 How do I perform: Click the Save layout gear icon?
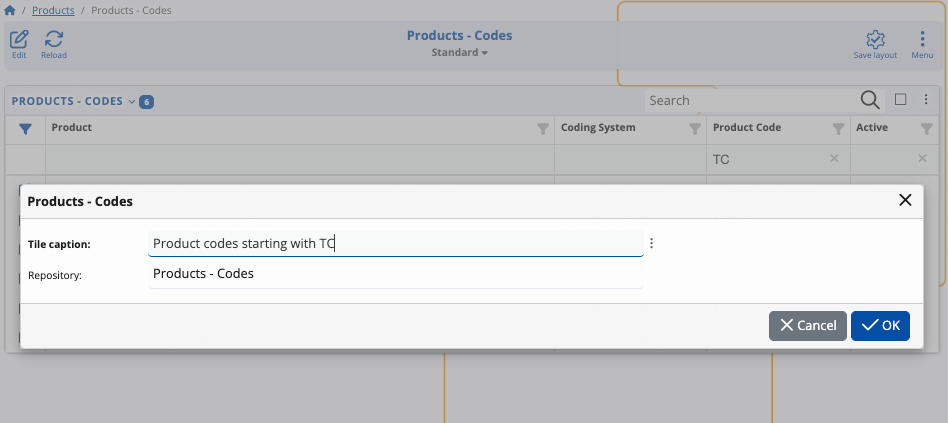(875, 40)
